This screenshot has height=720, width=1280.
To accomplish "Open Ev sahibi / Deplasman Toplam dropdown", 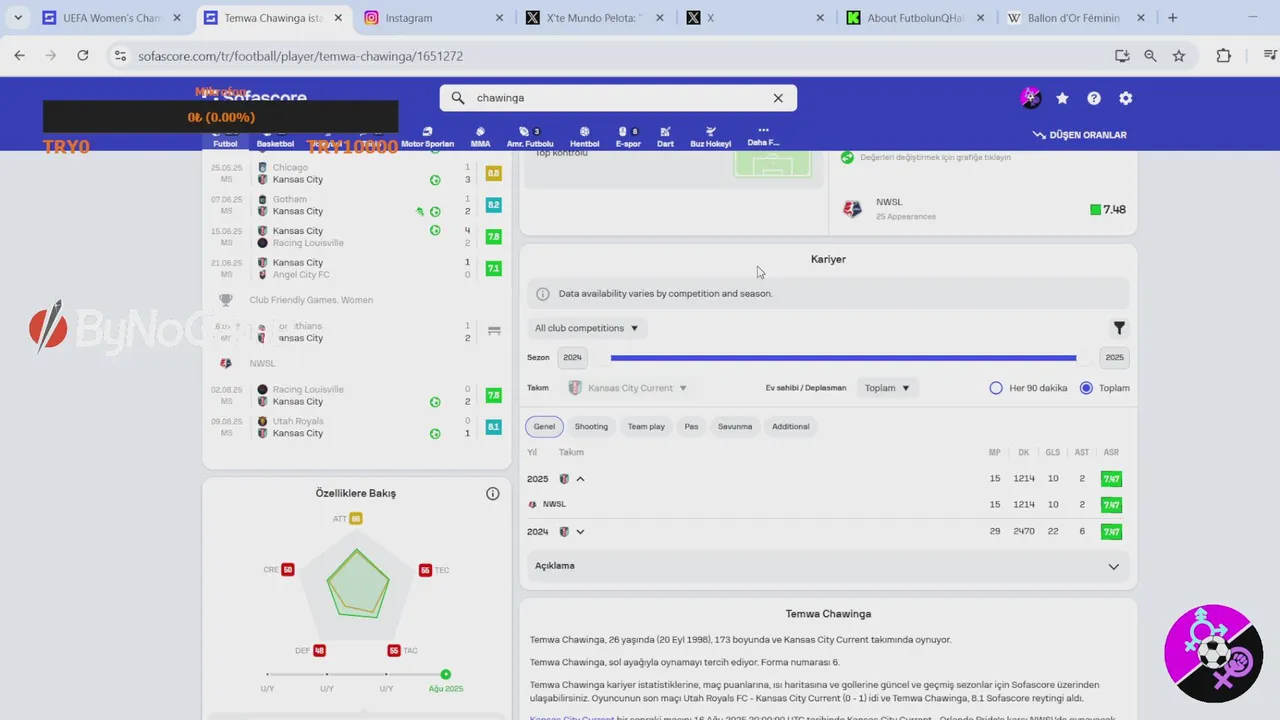I will pyautogui.click(x=887, y=388).
